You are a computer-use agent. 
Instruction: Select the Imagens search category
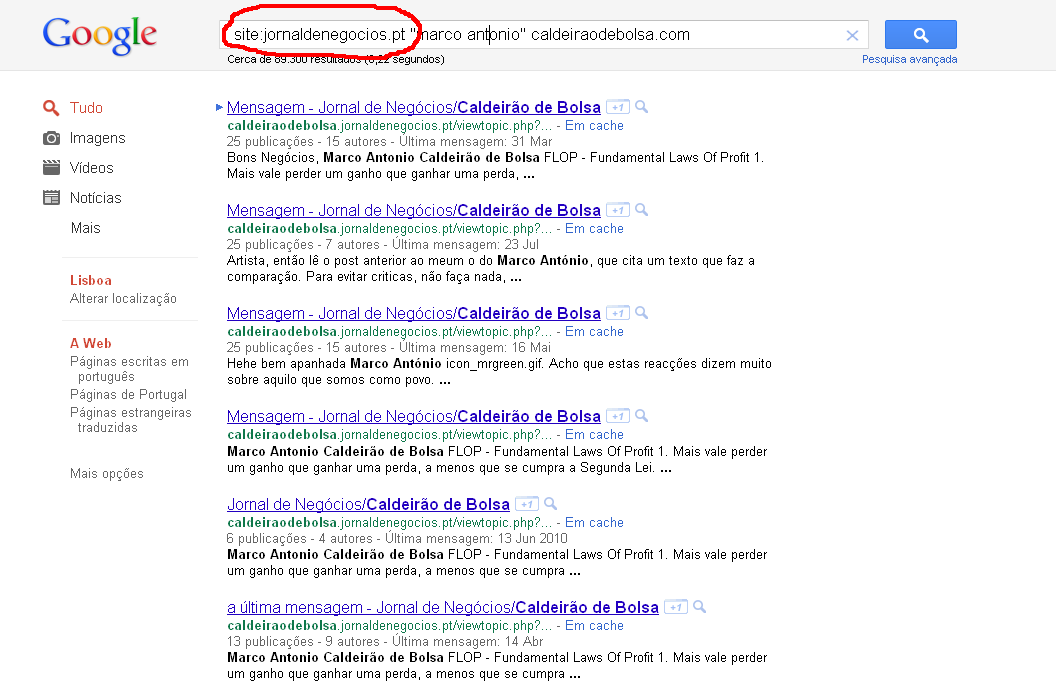pos(98,138)
